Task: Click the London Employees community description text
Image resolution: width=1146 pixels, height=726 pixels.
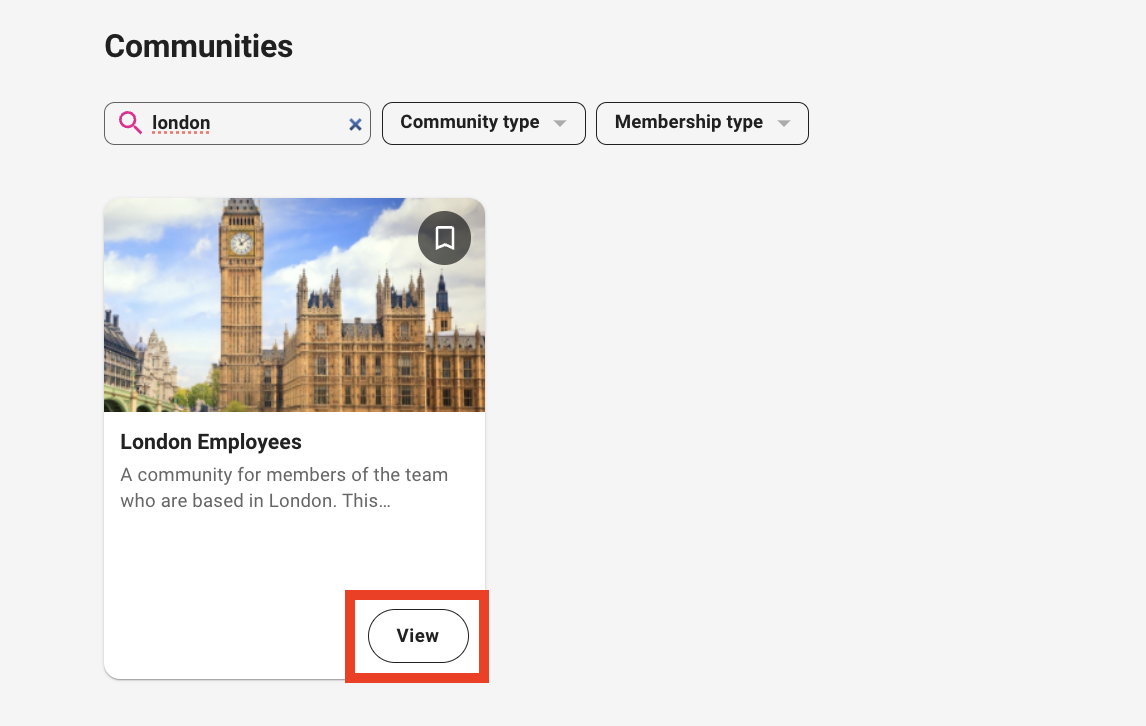Action: pos(284,487)
